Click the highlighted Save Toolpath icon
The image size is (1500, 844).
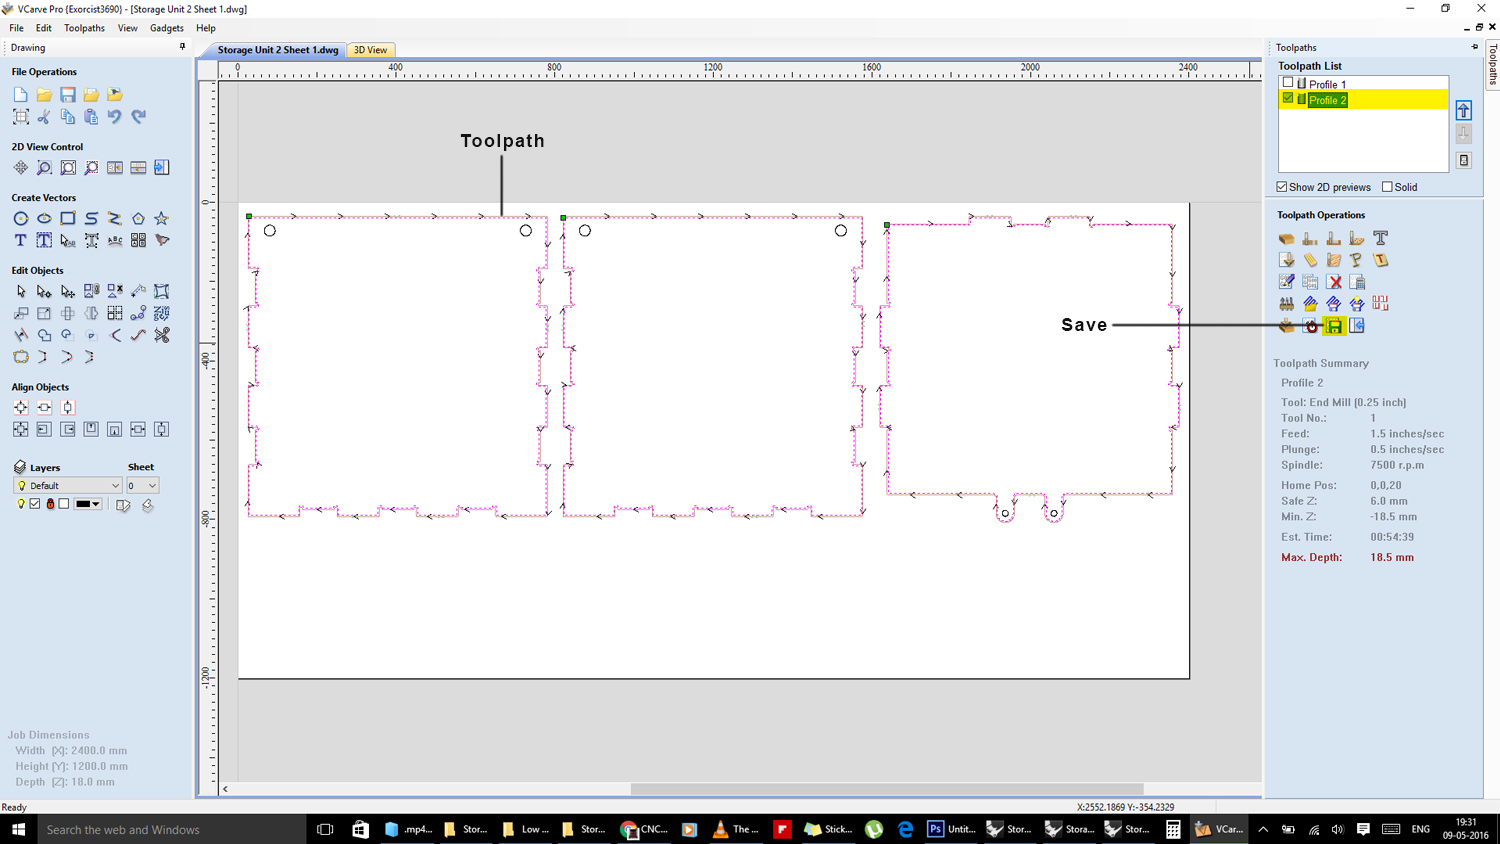[x=1334, y=326]
